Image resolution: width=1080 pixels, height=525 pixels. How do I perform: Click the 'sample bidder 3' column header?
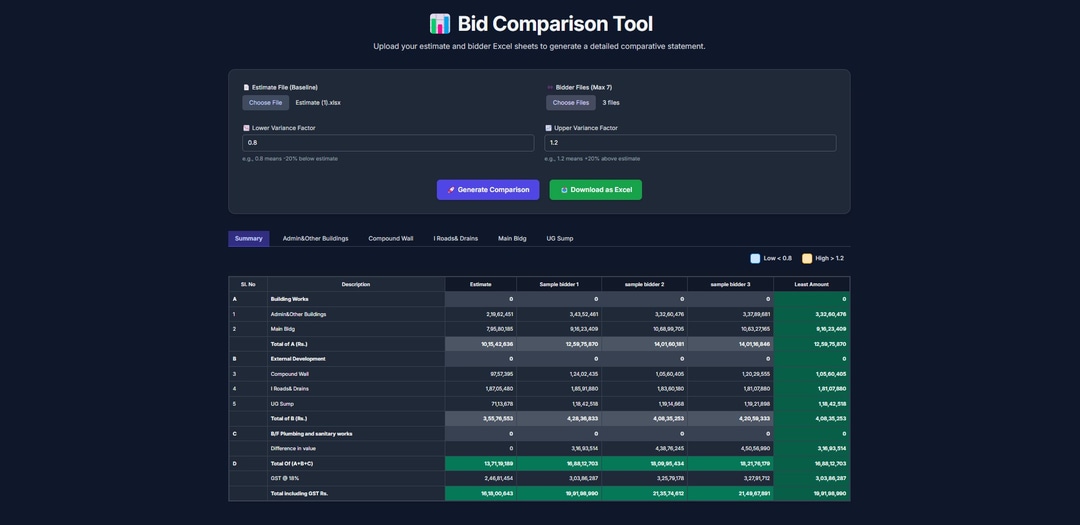tap(731, 284)
